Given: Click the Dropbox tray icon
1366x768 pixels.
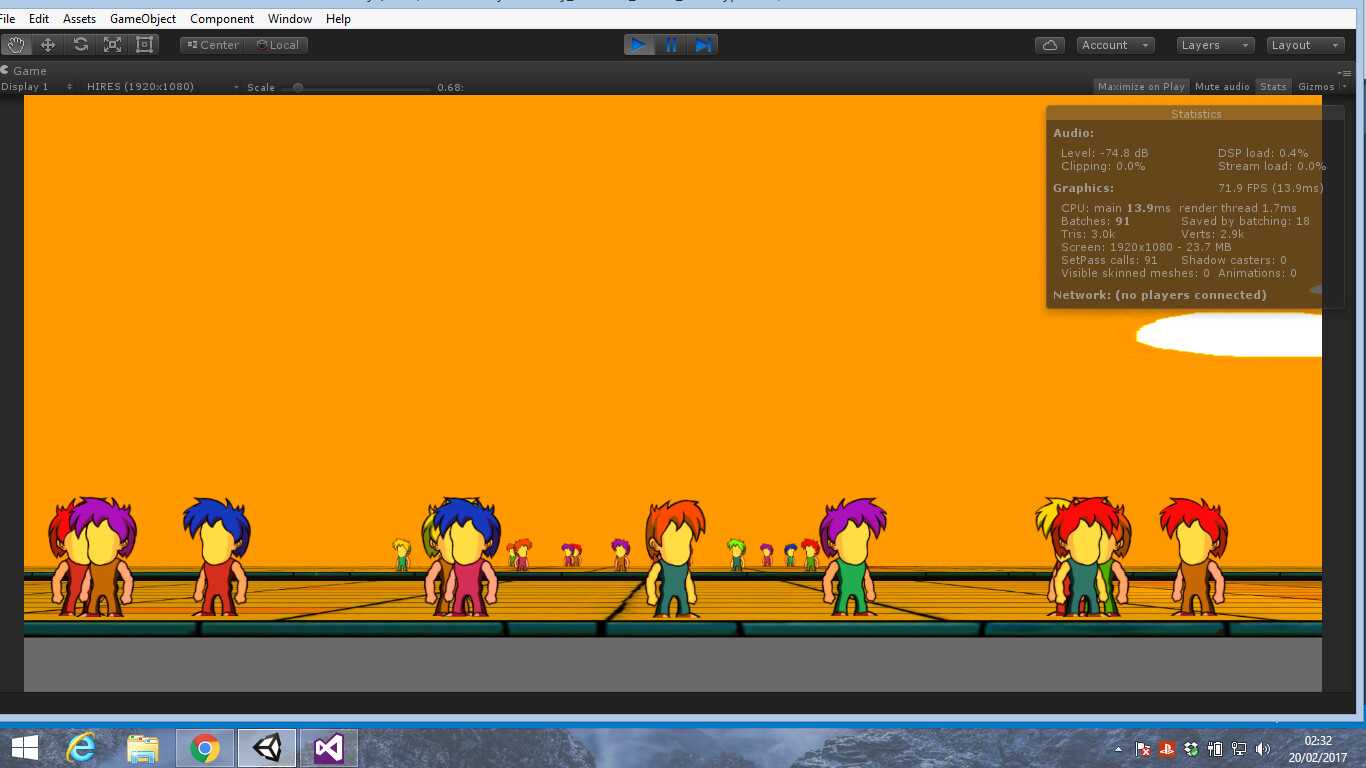Looking at the screenshot, I should [x=1190, y=749].
